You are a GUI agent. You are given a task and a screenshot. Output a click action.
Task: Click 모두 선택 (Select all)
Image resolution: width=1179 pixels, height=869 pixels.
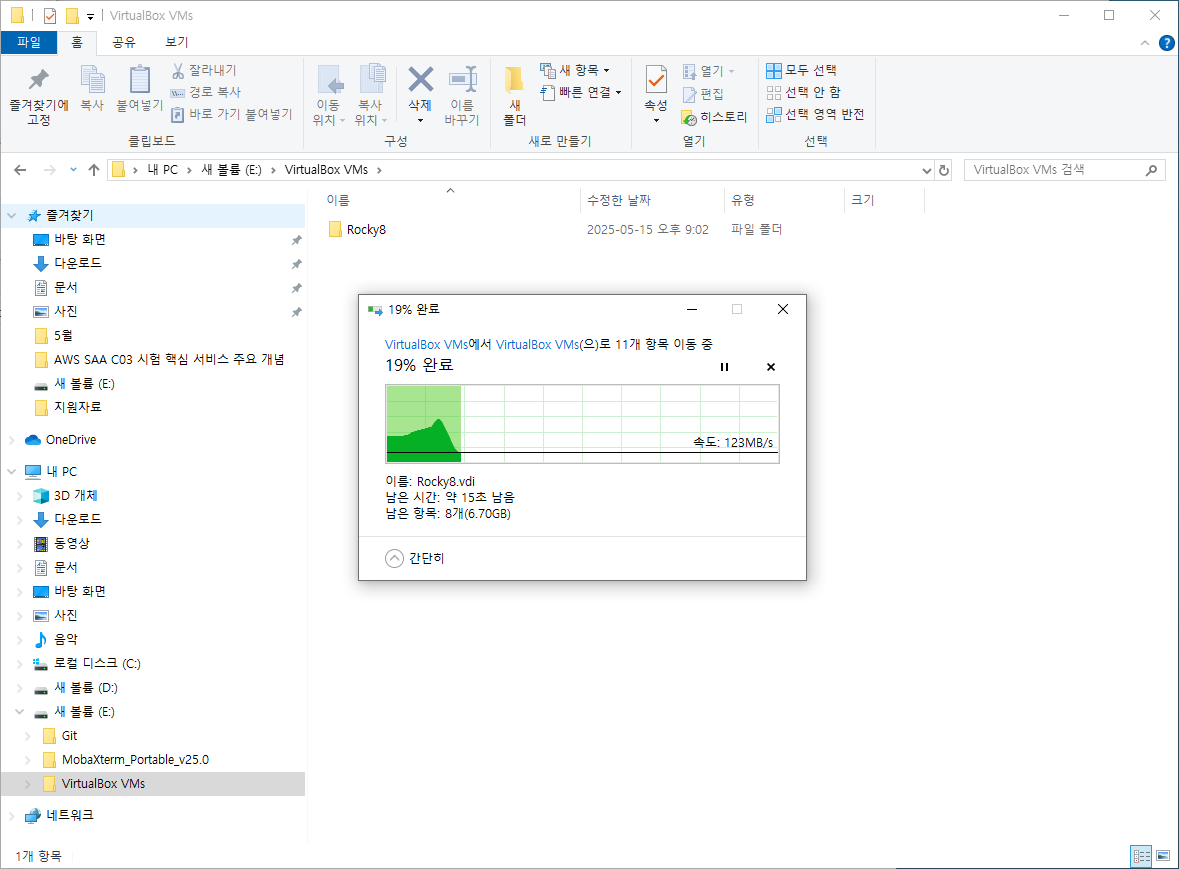[802, 70]
